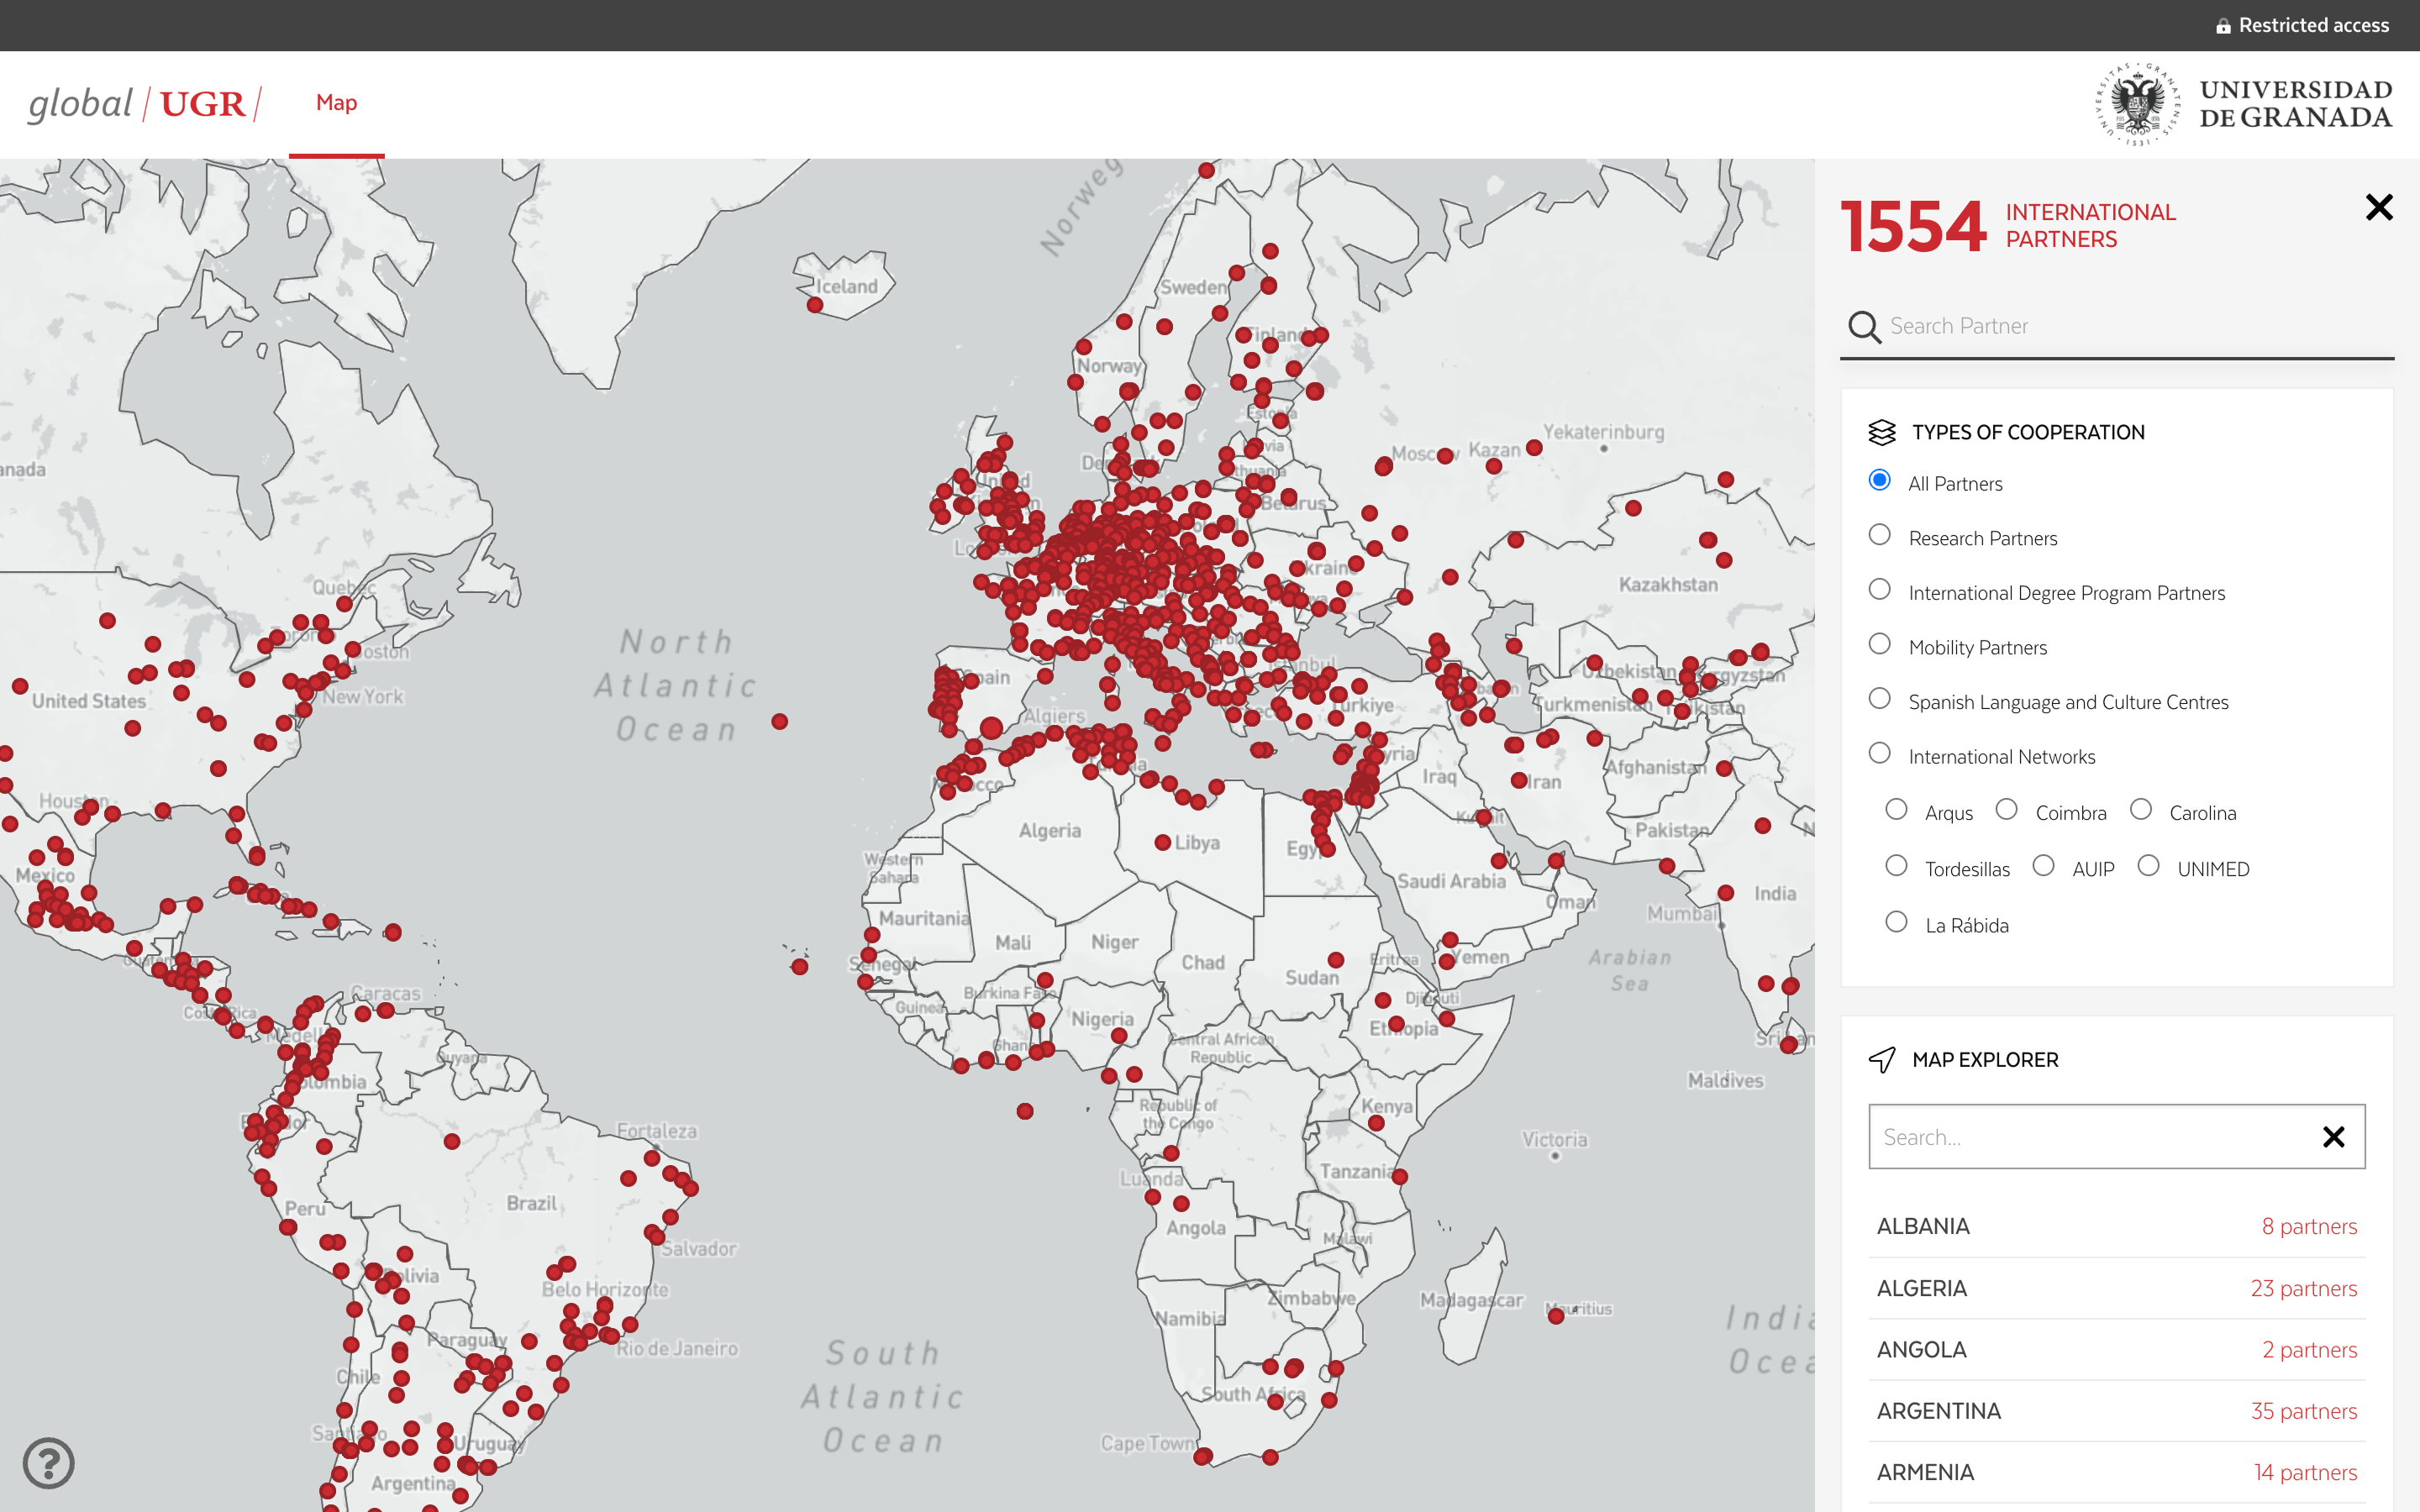Click the Map Explorer arrow icon

tap(1882, 1060)
